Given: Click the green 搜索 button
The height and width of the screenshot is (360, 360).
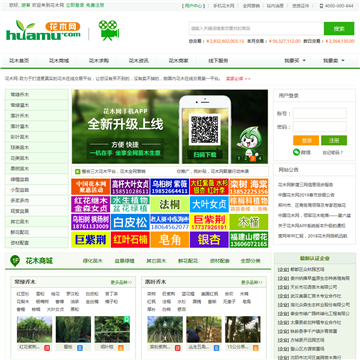Looking at the screenshot, I should tap(339, 29).
